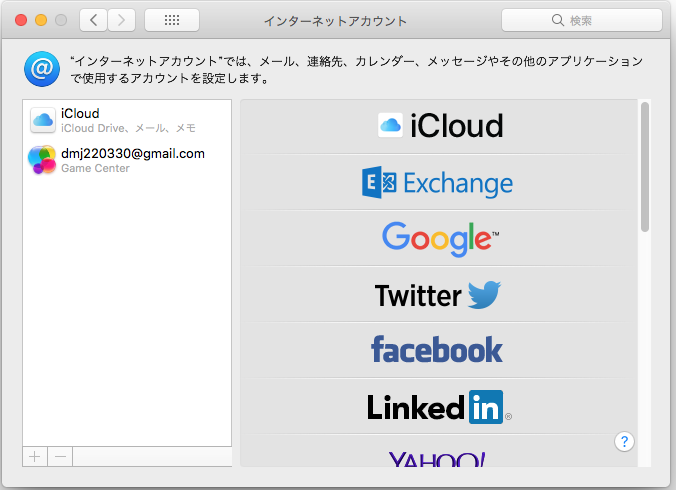Viewport: 676px width, 490px height.
Task: Click the blue @ Internet Accounts icon
Action: pyautogui.click(x=42, y=69)
